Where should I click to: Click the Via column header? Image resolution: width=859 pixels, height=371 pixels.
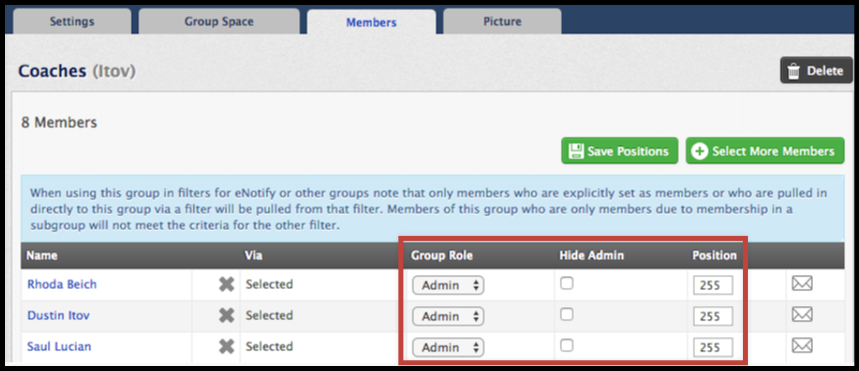pos(254,255)
